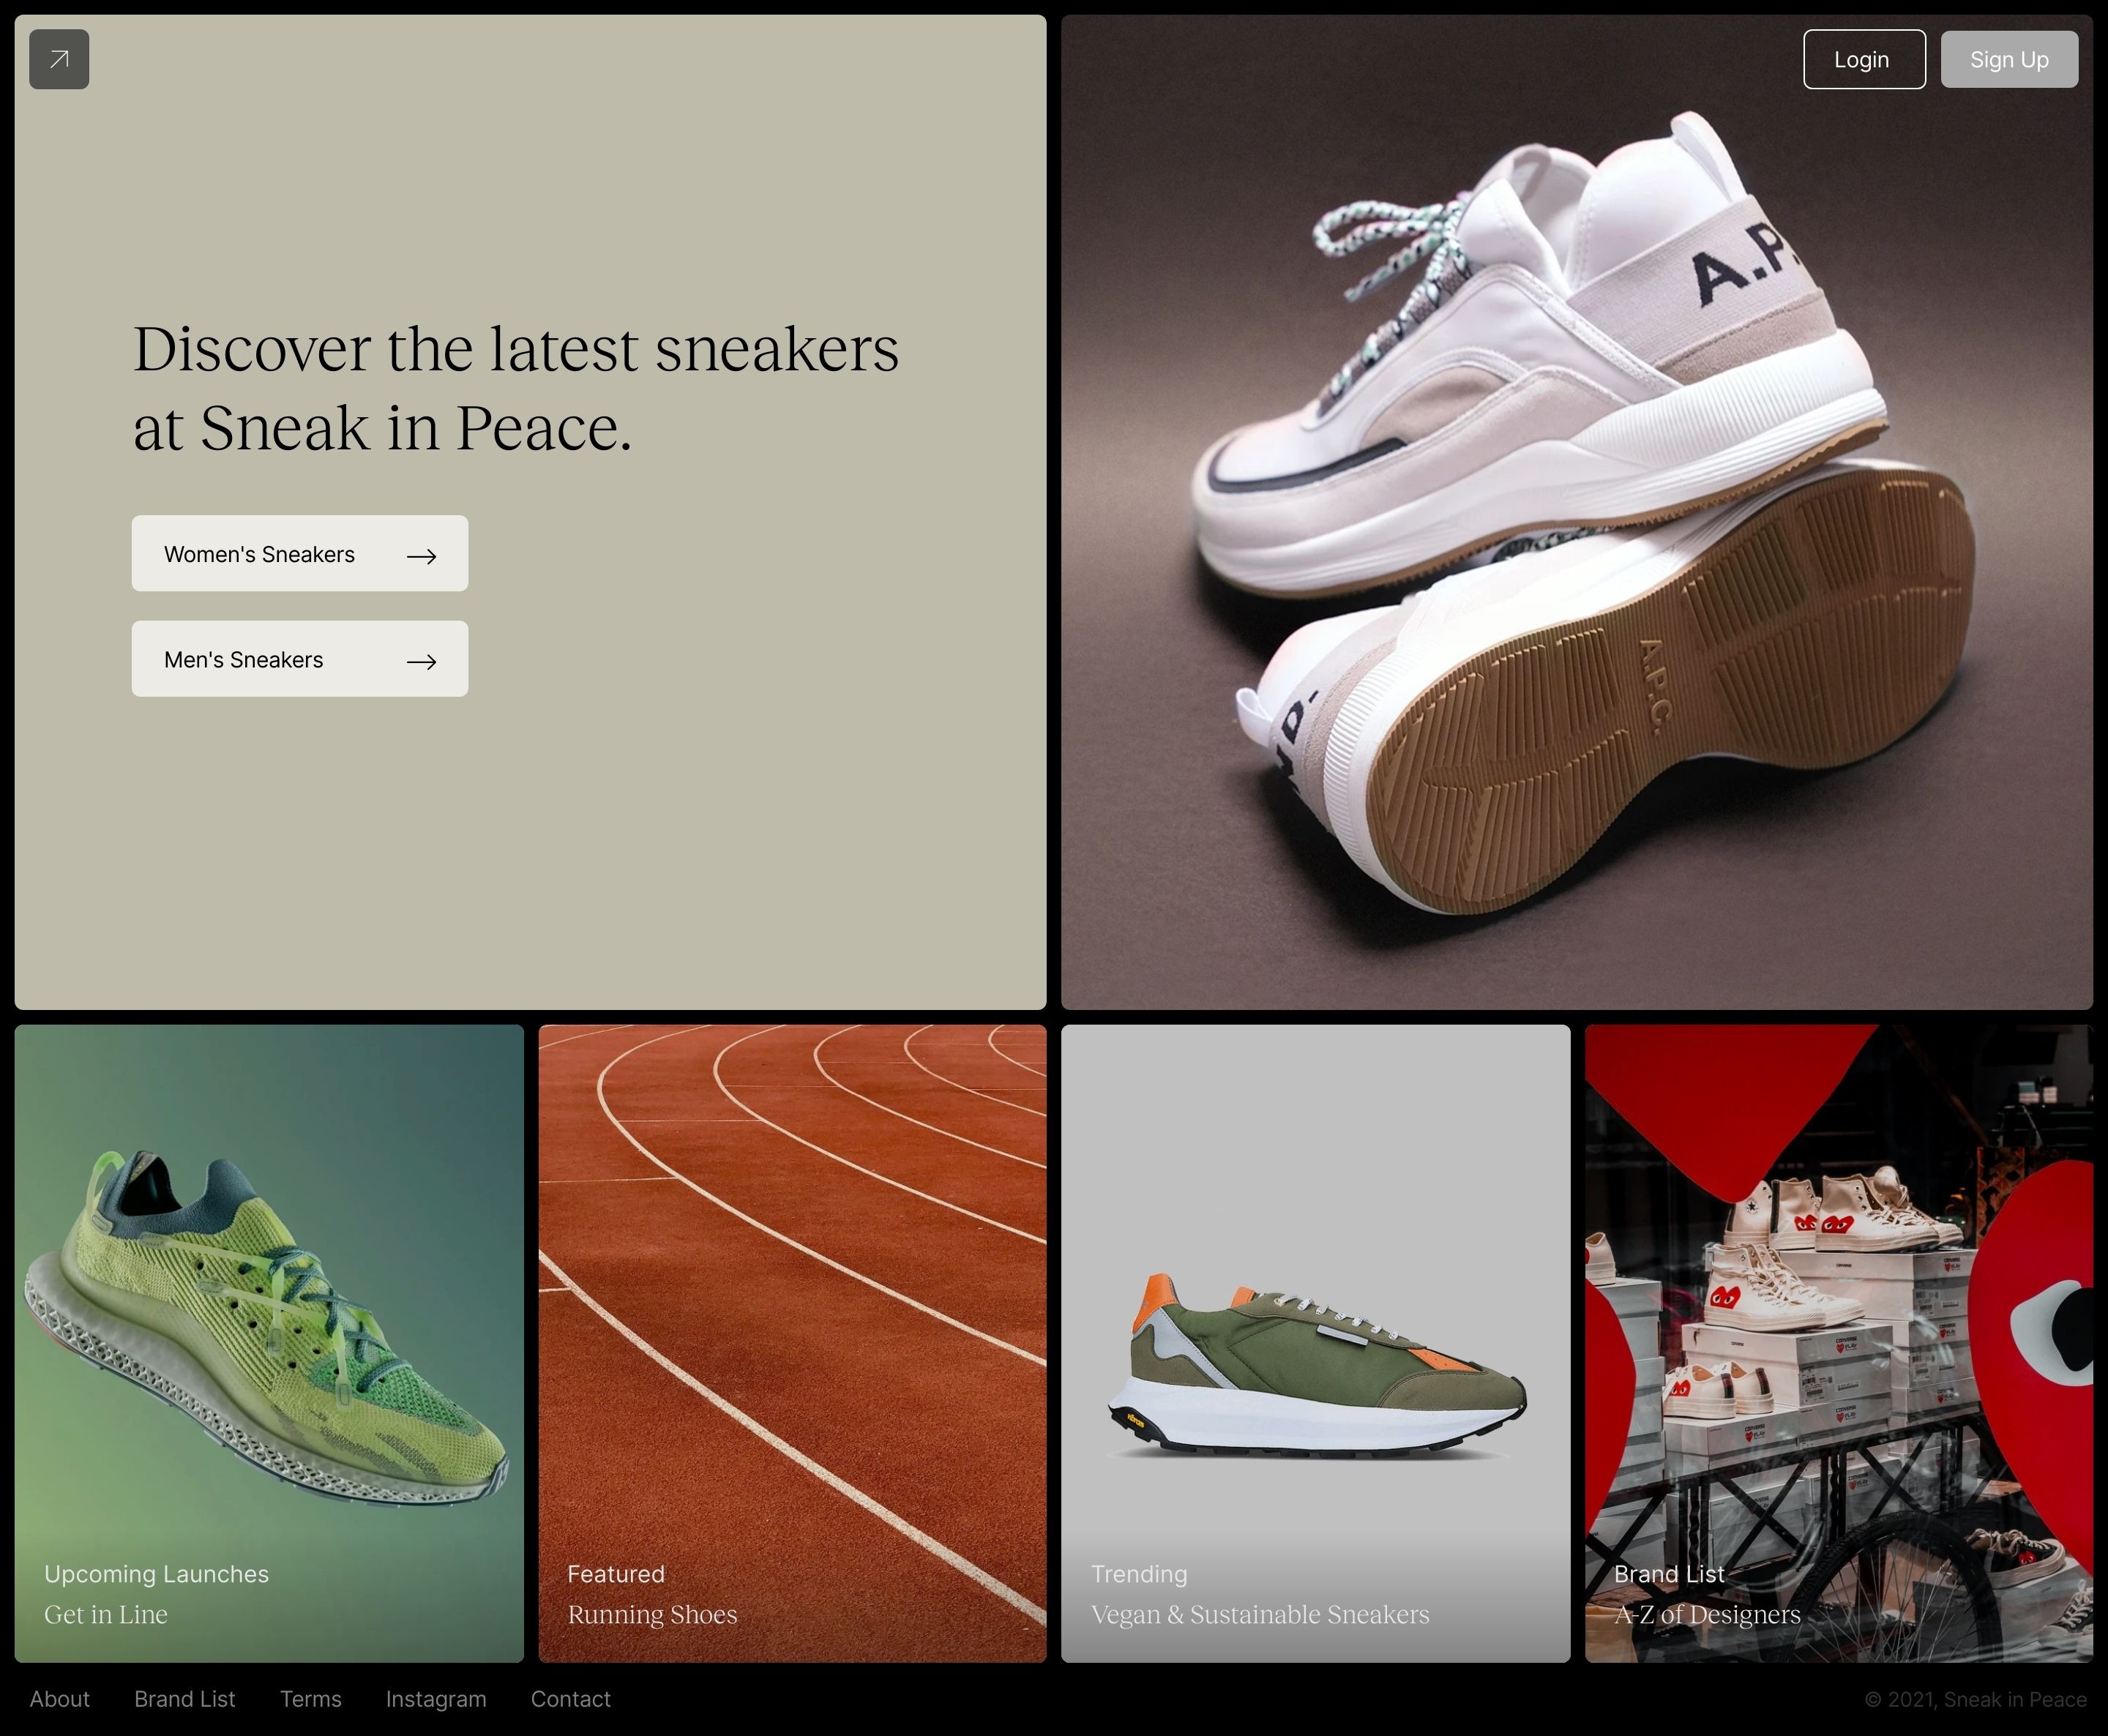Open the Women's Sneakers label
Image resolution: width=2108 pixels, height=1736 pixels.
pos(259,554)
